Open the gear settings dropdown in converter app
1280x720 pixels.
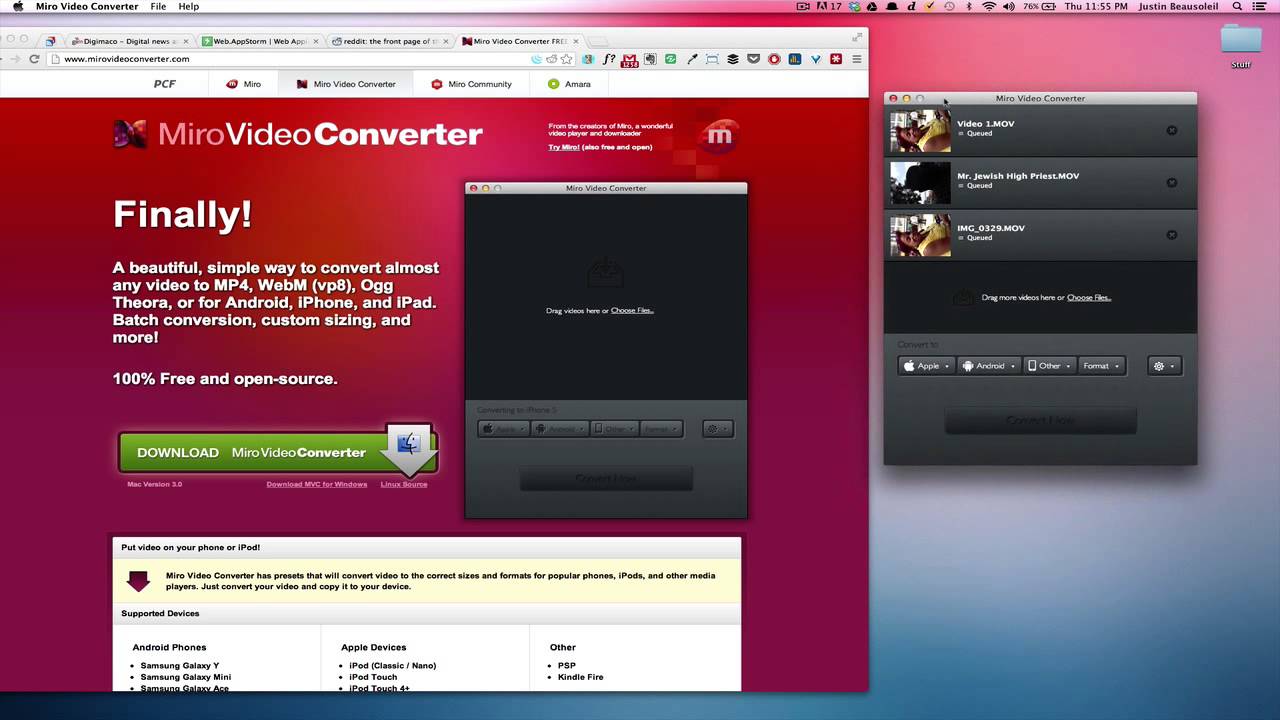pyautogui.click(x=1165, y=366)
